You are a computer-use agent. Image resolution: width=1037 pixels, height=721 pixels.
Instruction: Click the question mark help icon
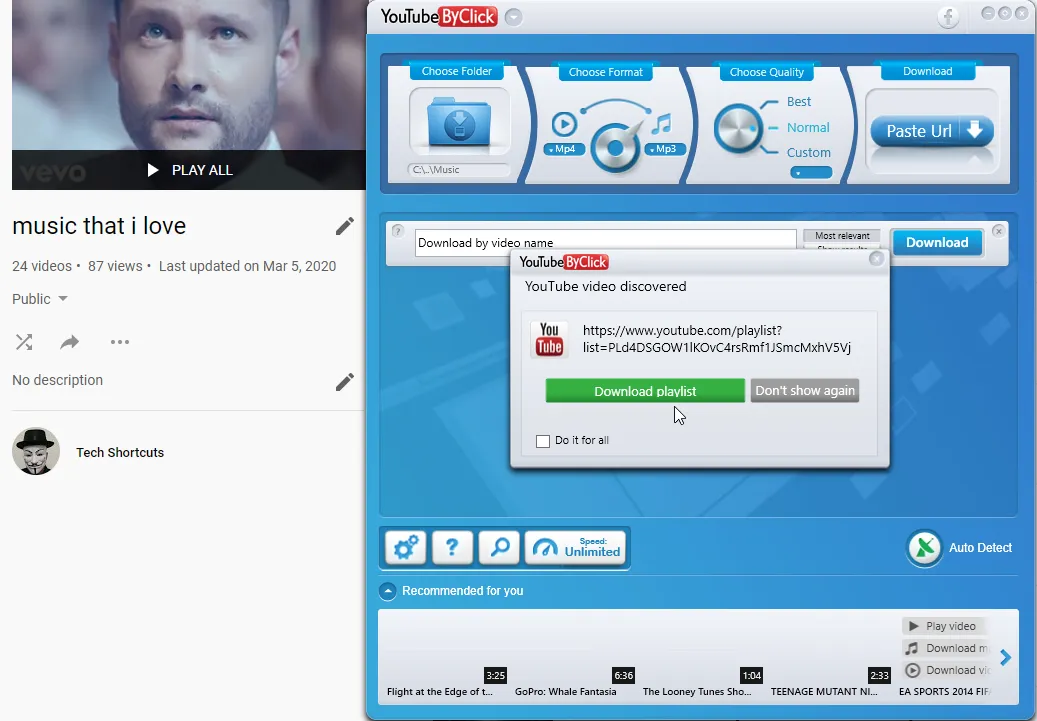(452, 548)
